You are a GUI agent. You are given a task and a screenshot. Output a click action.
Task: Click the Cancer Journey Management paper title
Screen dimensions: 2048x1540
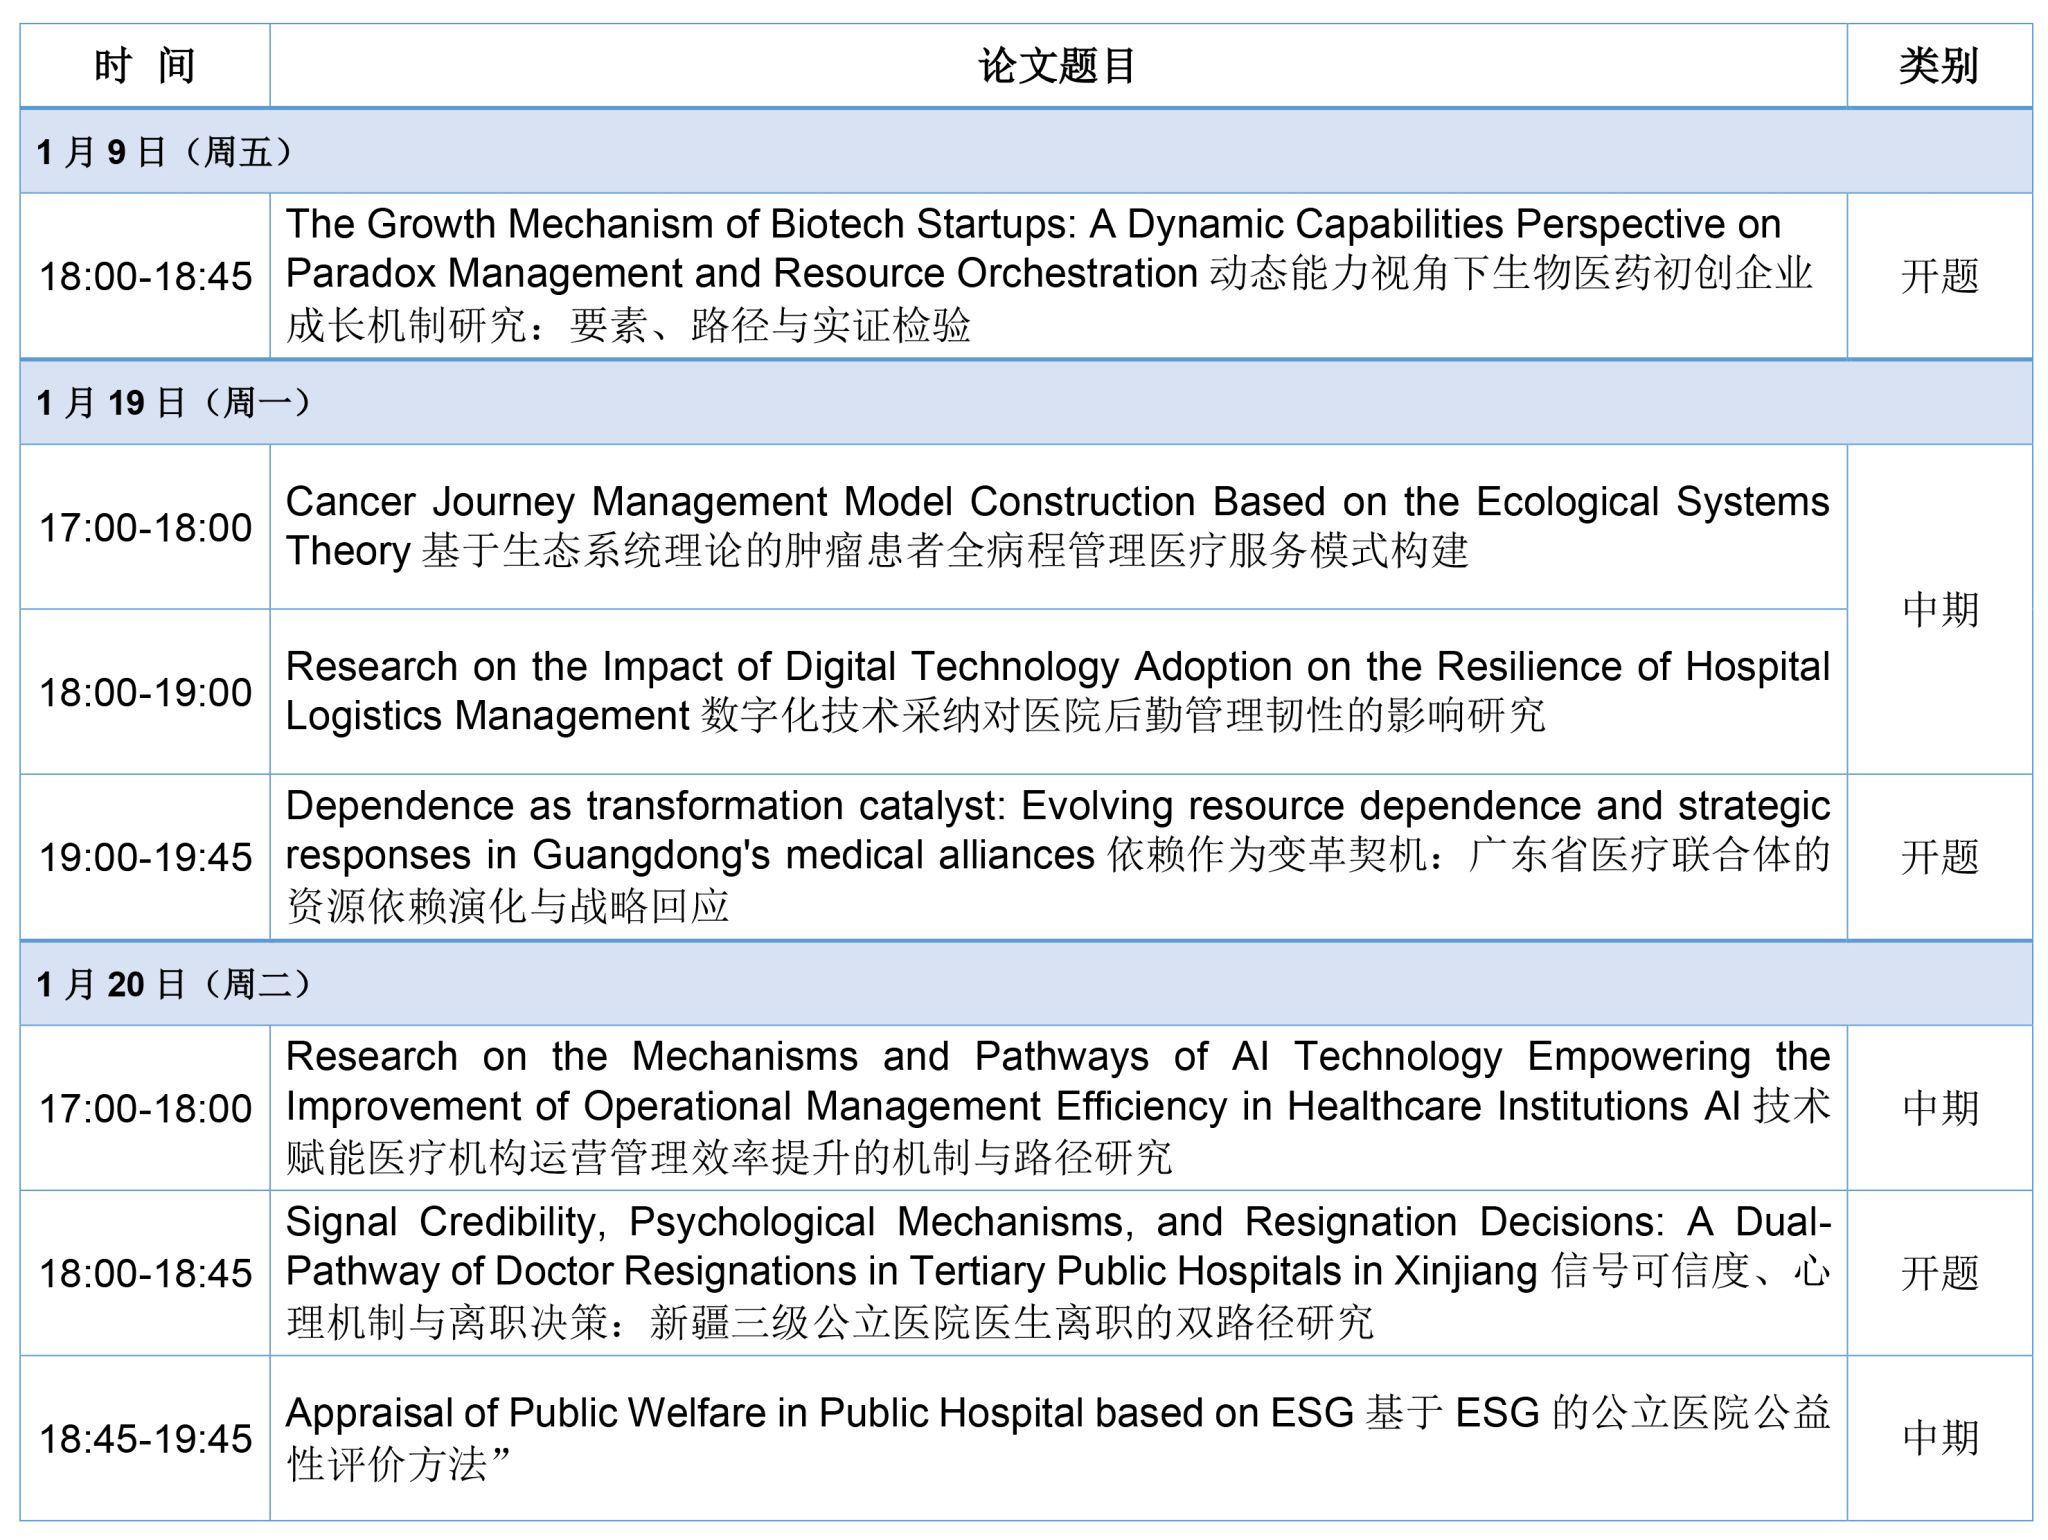click(x=1057, y=526)
